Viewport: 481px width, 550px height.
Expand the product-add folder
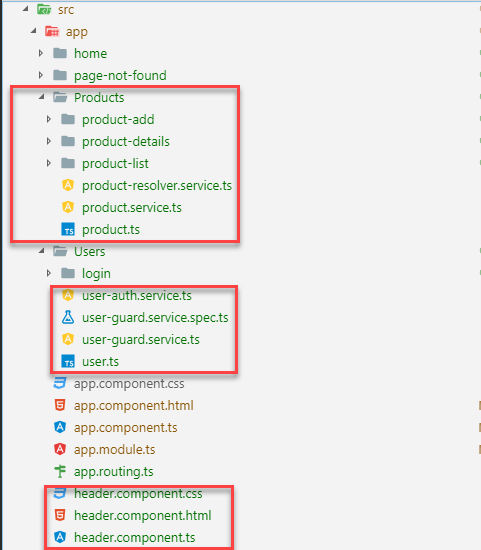(x=49, y=119)
